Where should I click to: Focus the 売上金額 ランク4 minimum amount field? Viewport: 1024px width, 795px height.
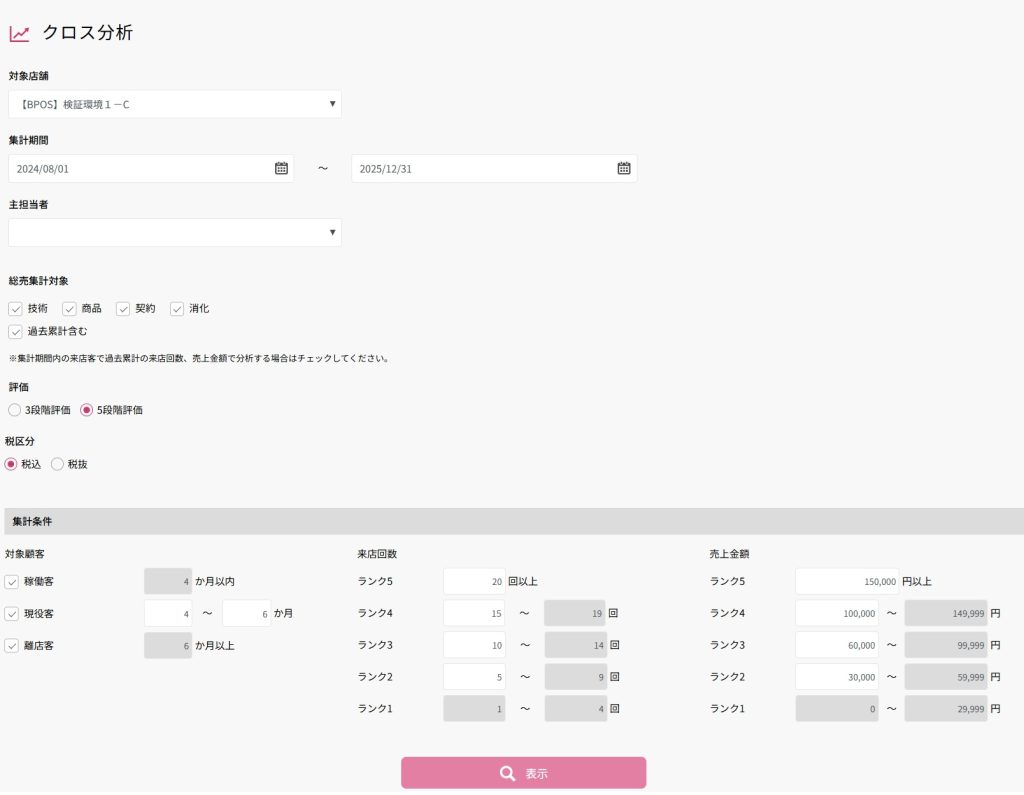(x=836, y=613)
